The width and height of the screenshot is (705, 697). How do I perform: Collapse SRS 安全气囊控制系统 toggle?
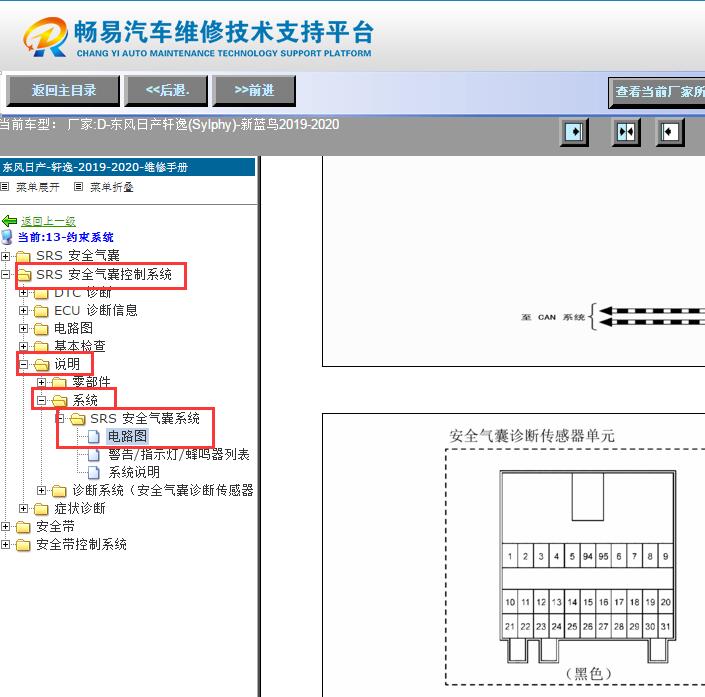(5, 274)
